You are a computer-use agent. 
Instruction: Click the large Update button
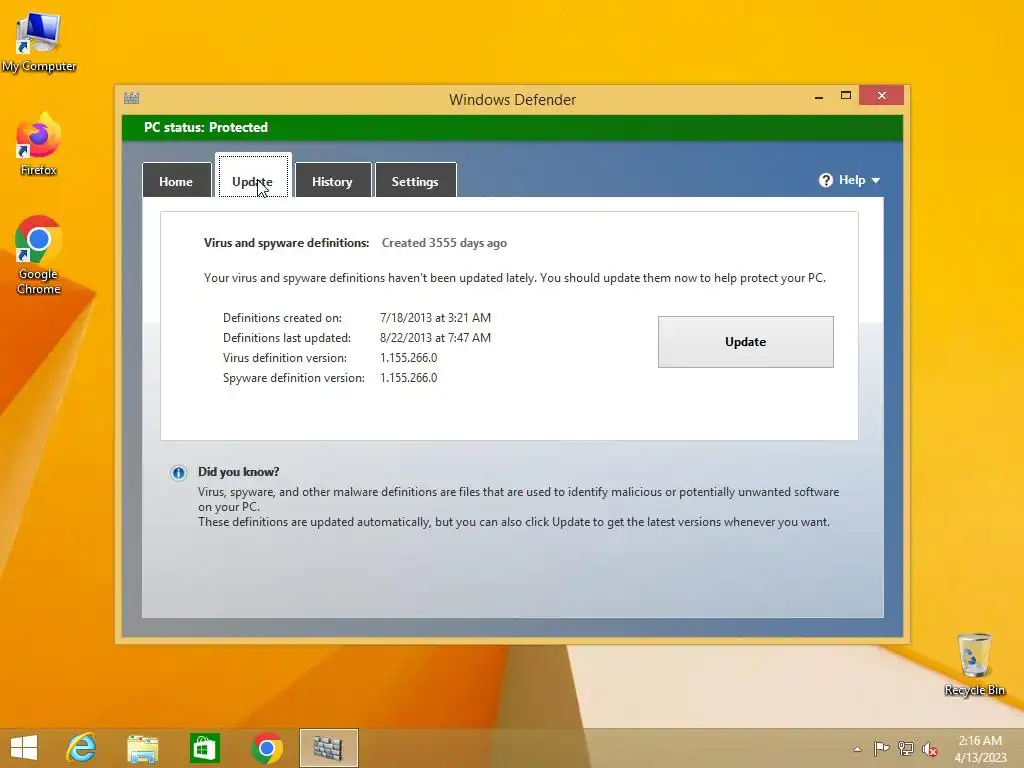(x=745, y=342)
